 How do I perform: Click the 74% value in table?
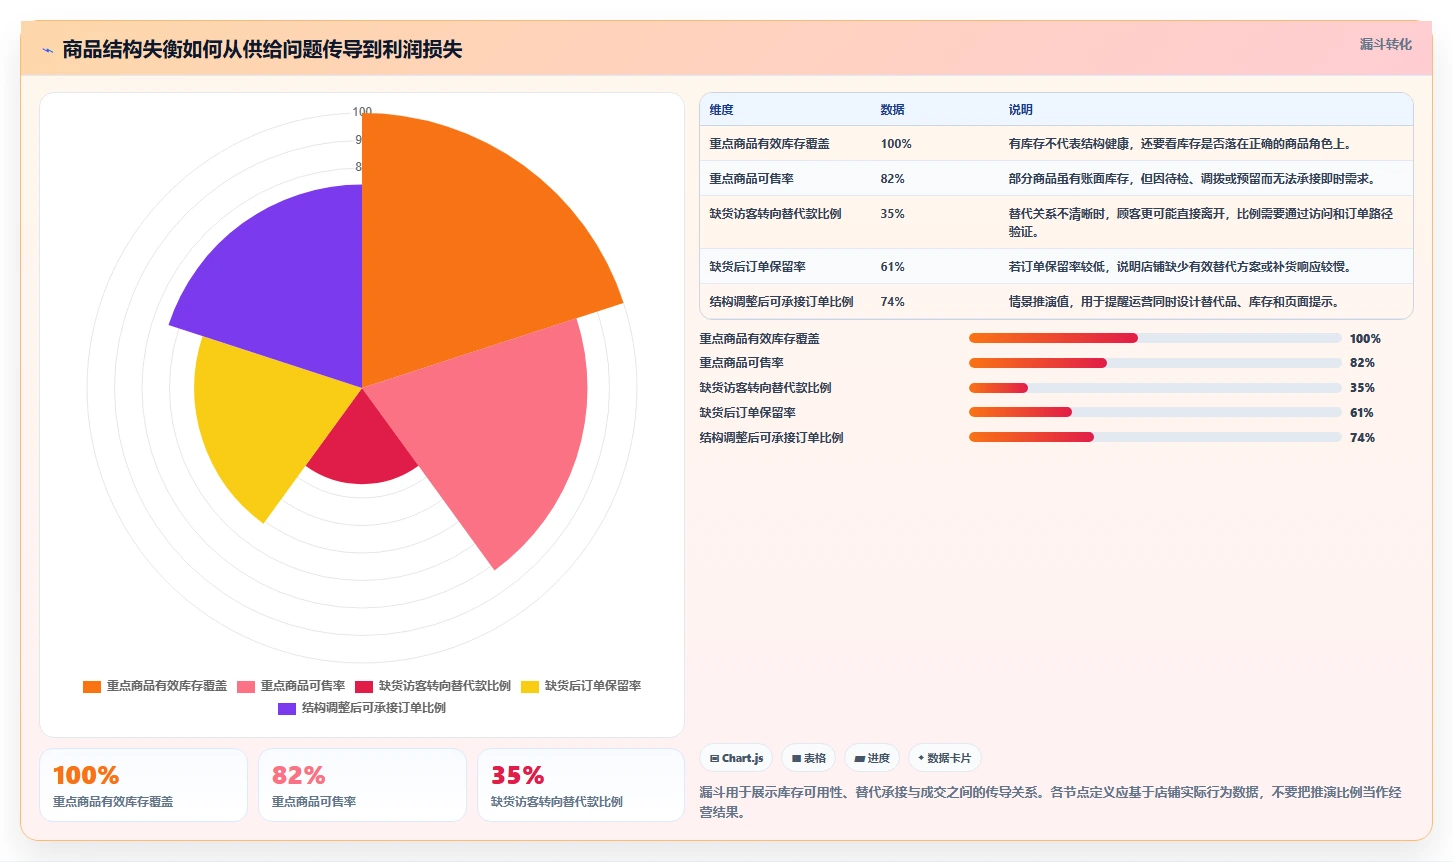click(892, 302)
